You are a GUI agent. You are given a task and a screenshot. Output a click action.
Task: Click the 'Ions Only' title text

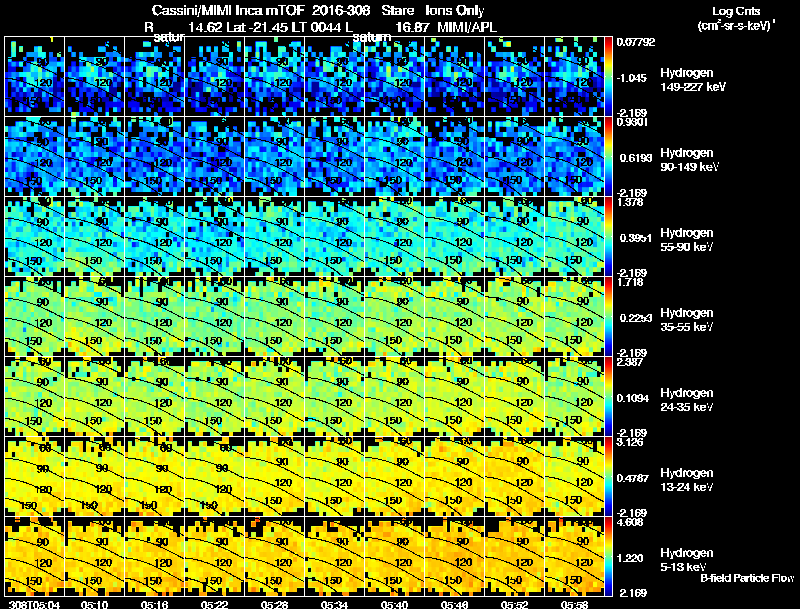coord(454,10)
